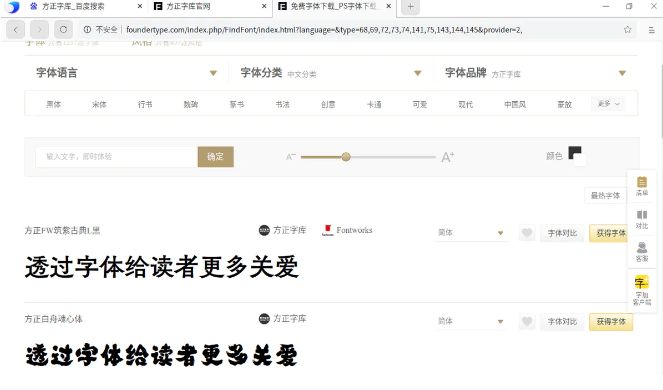Click the 最热字体 sort button
This screenshot has height=390, width=663.
[605, 195]
